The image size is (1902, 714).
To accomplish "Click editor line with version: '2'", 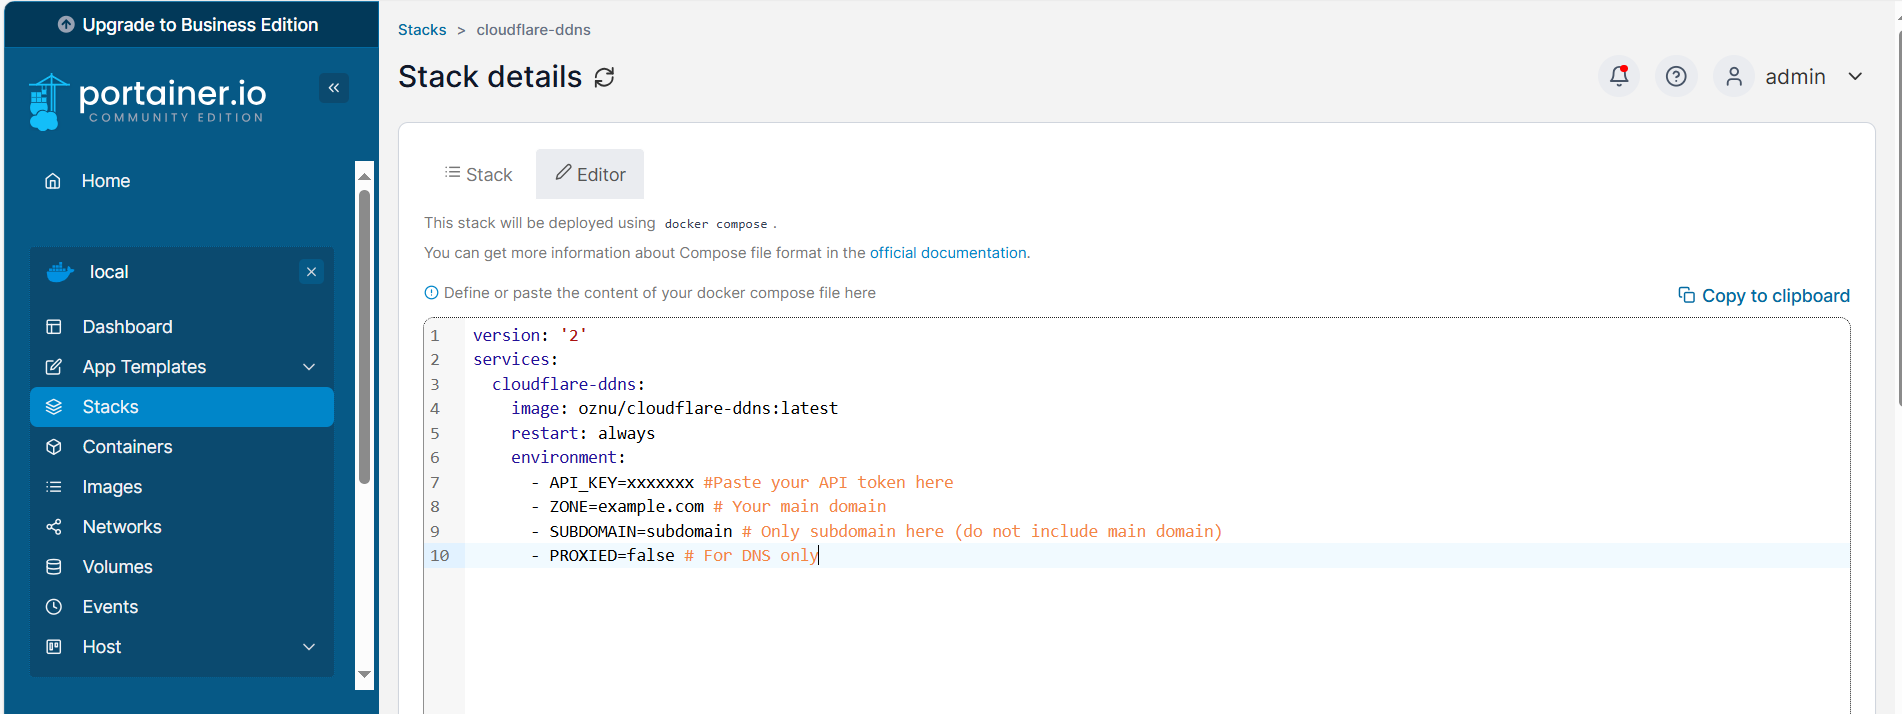I will click(x=530, y=335).
